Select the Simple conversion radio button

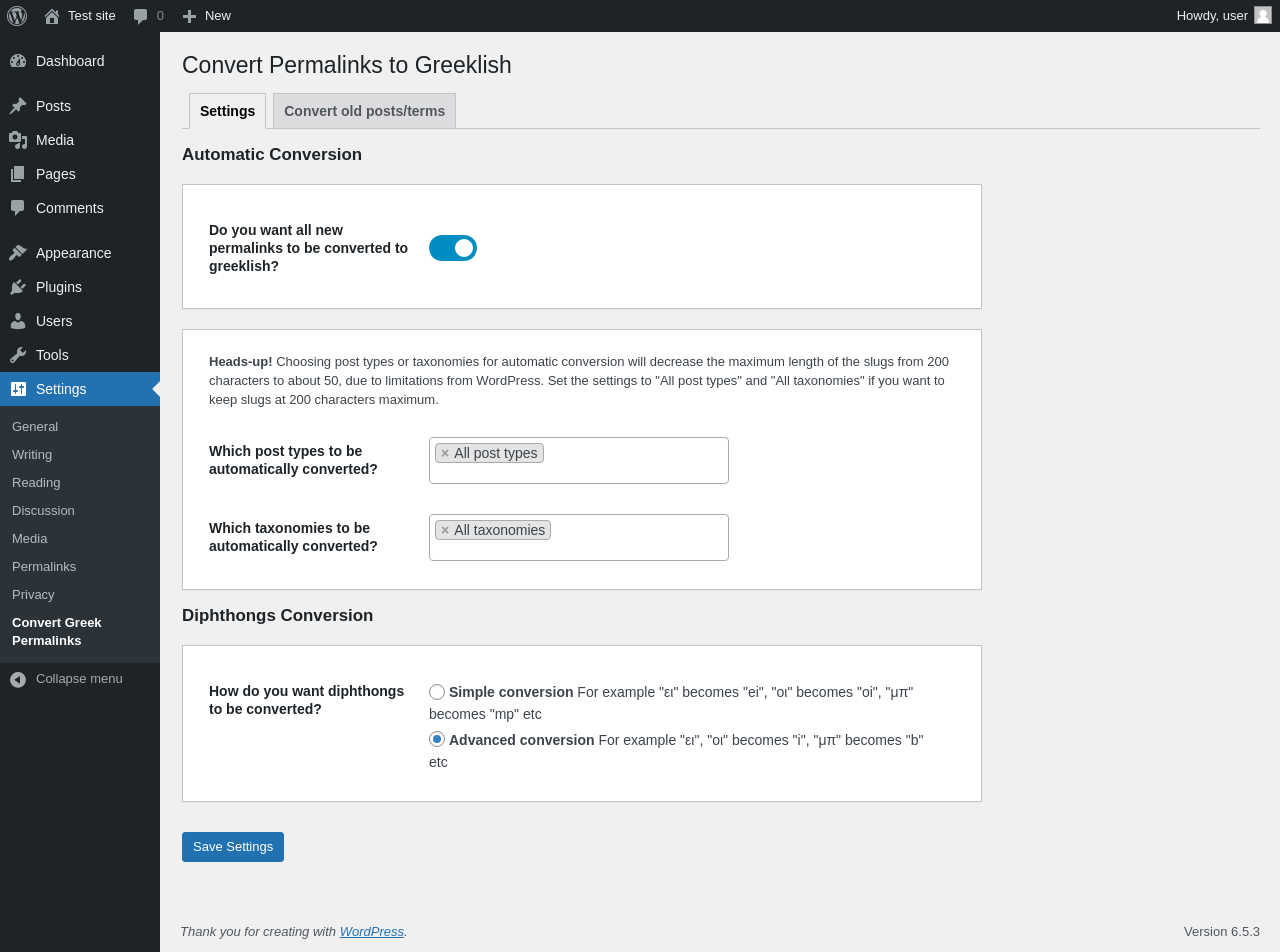(x=437, y=692)
